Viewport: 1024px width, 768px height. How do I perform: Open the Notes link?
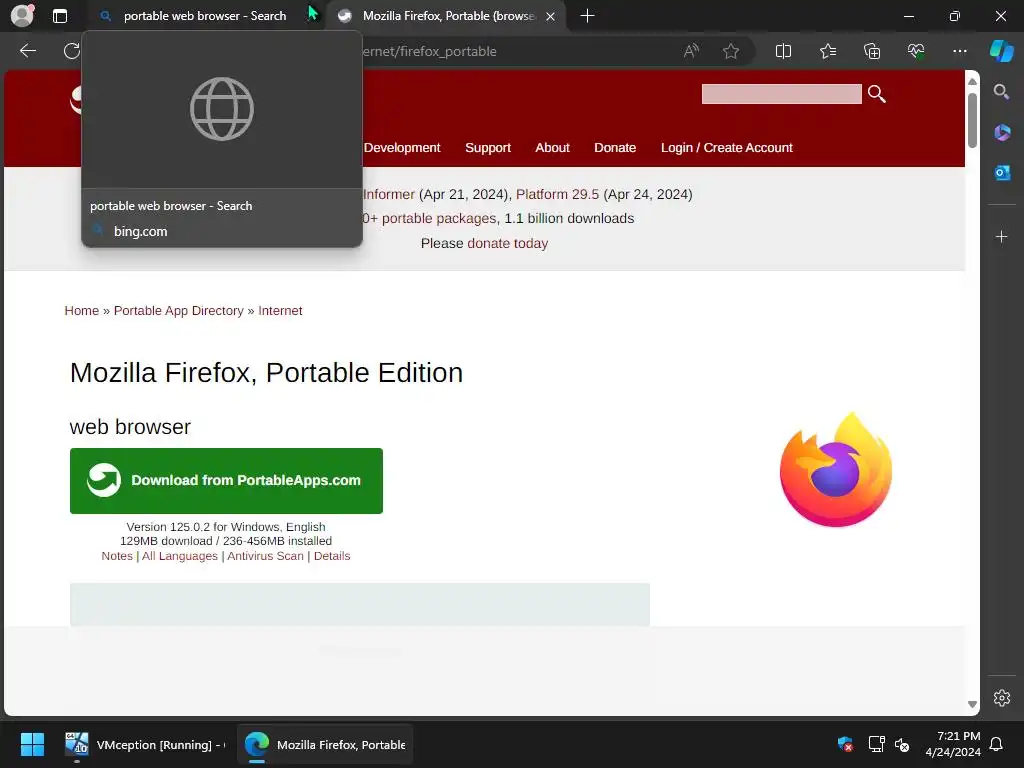pos(117,556)
